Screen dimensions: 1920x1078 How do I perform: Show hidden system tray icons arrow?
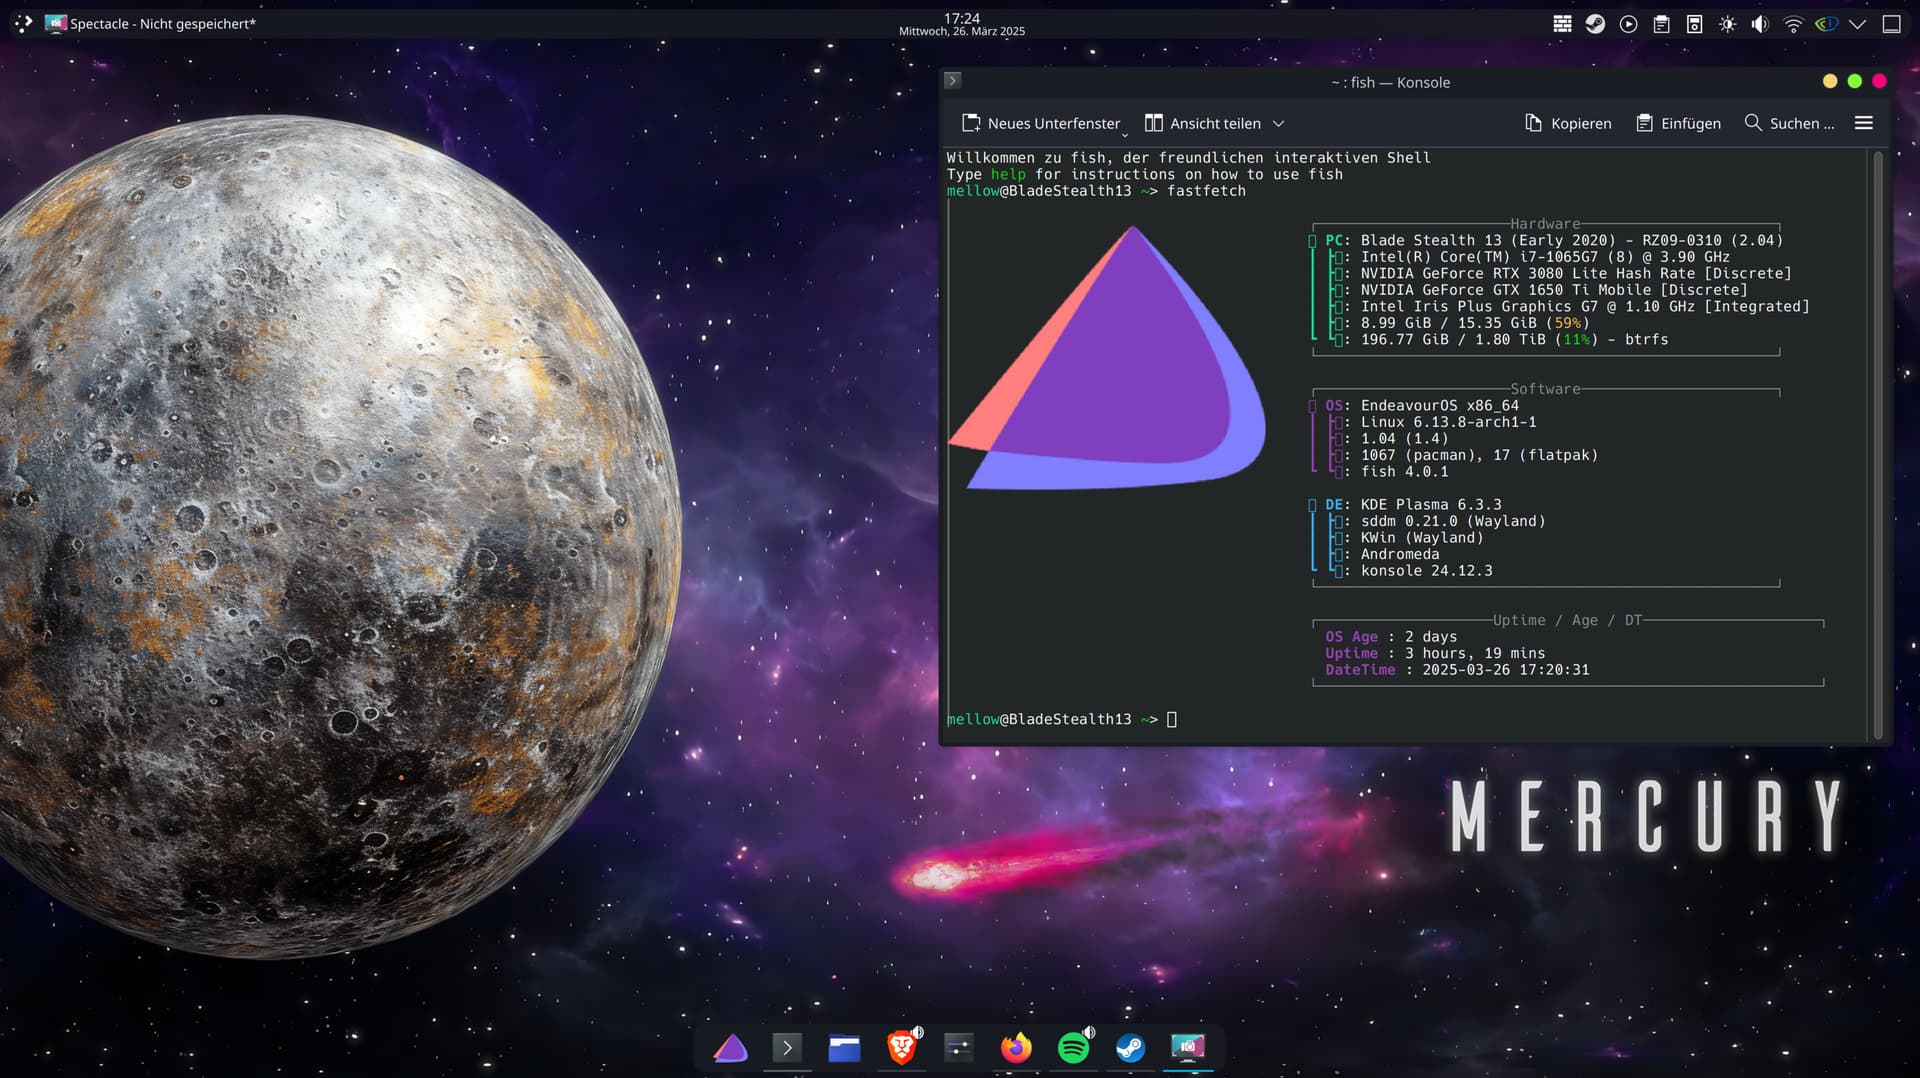point(1857,24)
